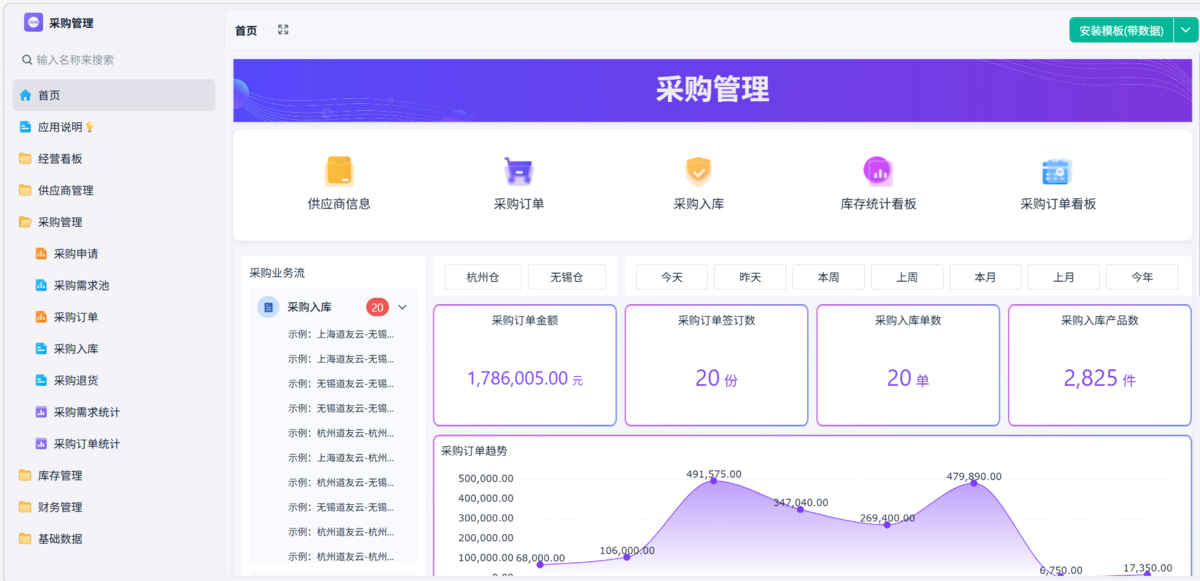Viewport: 1200px width, 581px height.
Task: Open the blue 采购订单看板 shortcut icon
Action: (1057, 171)
